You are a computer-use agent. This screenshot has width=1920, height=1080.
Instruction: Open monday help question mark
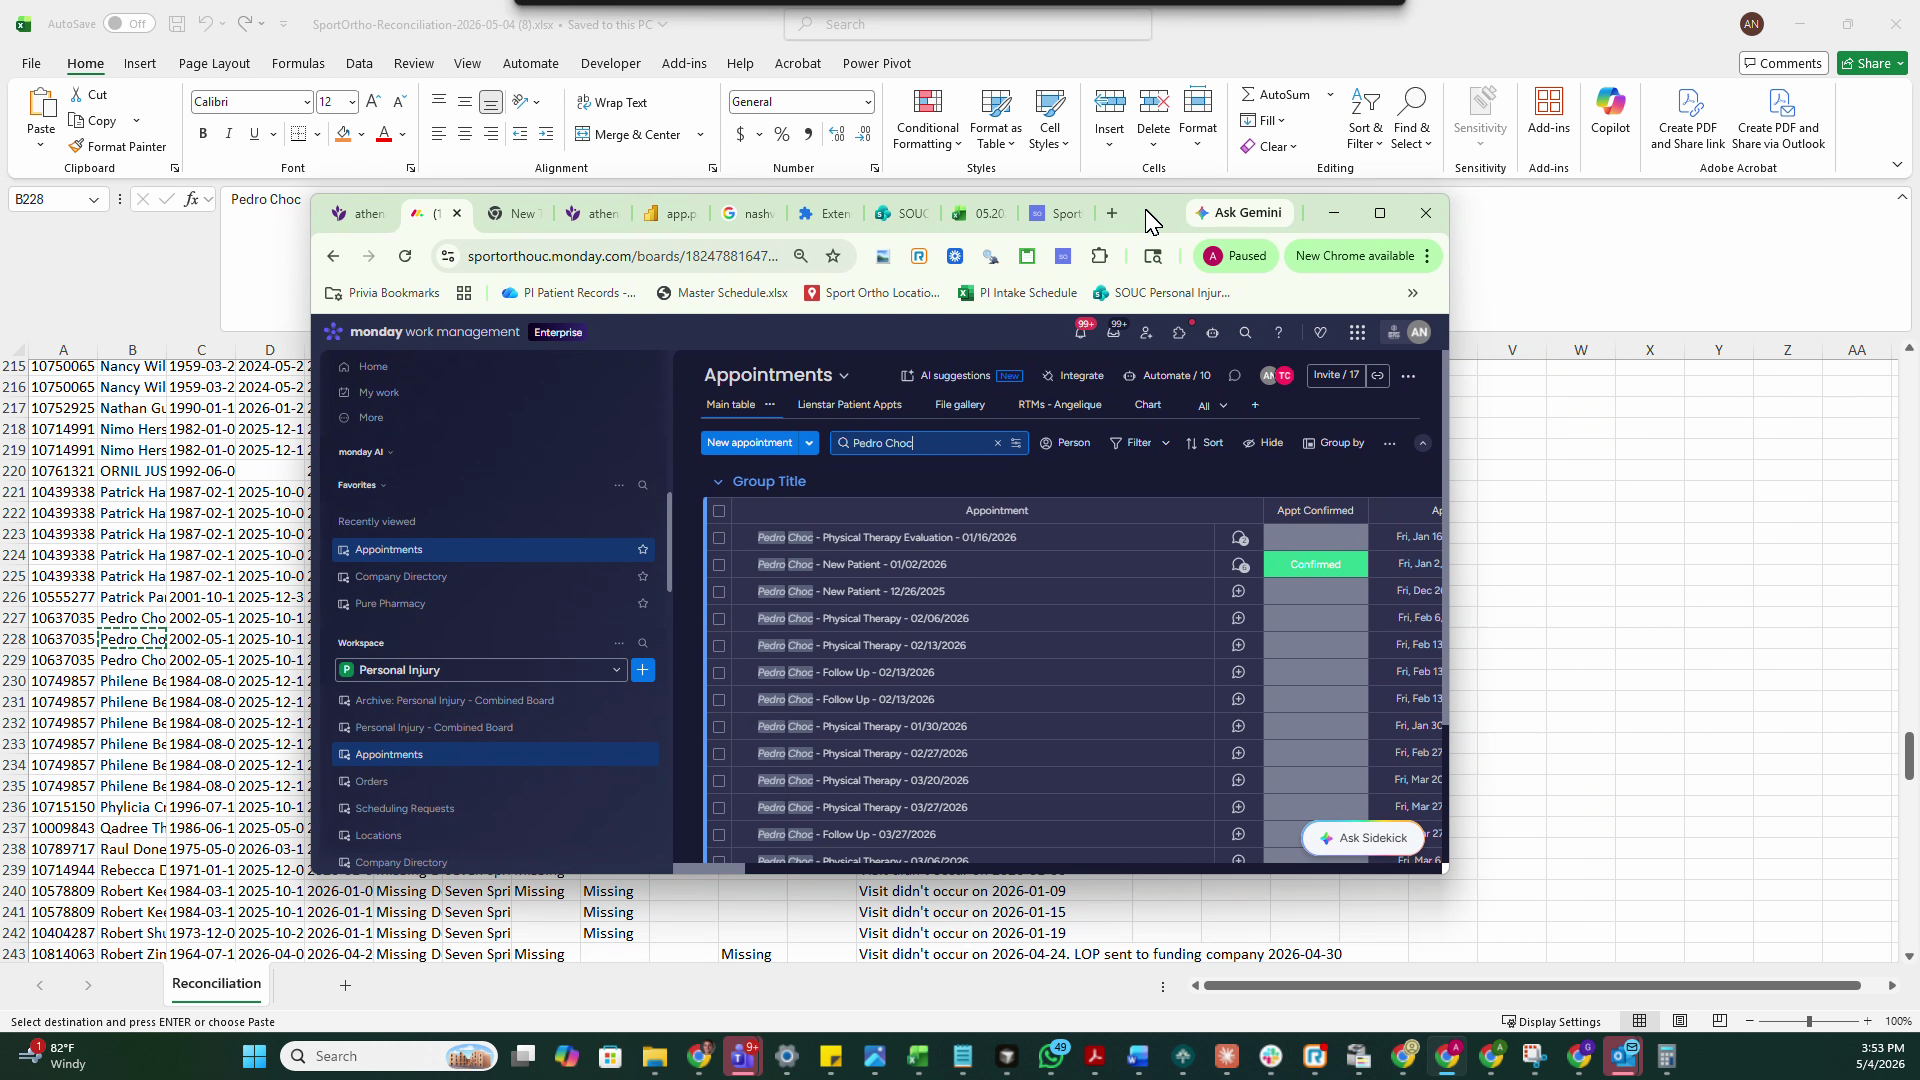(1278, 332)
